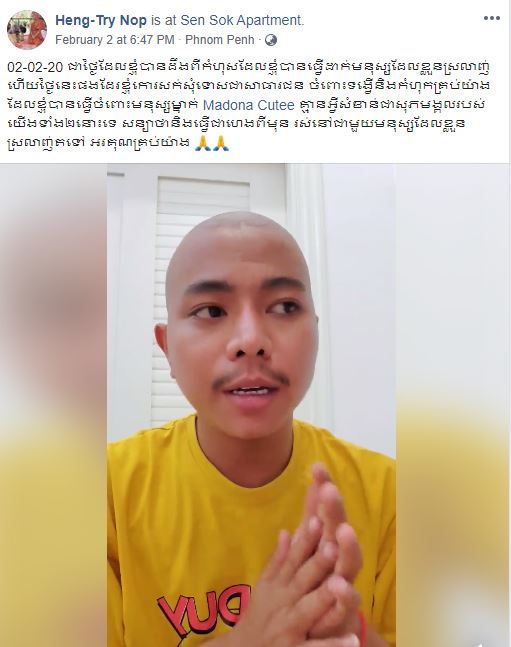Open the Phnom Penh location link
Screen dimensions: 511x647
[x=220, y=40]
